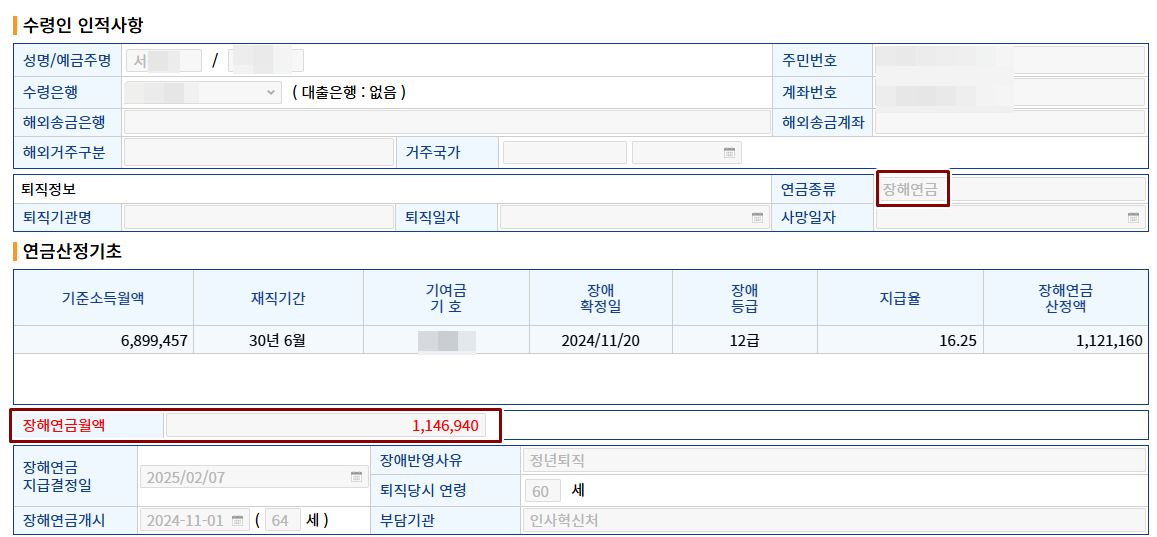
Task: Click the 연금종류 field showing 장해연금
Action: pyautogui.click(x=1010, y=189)
